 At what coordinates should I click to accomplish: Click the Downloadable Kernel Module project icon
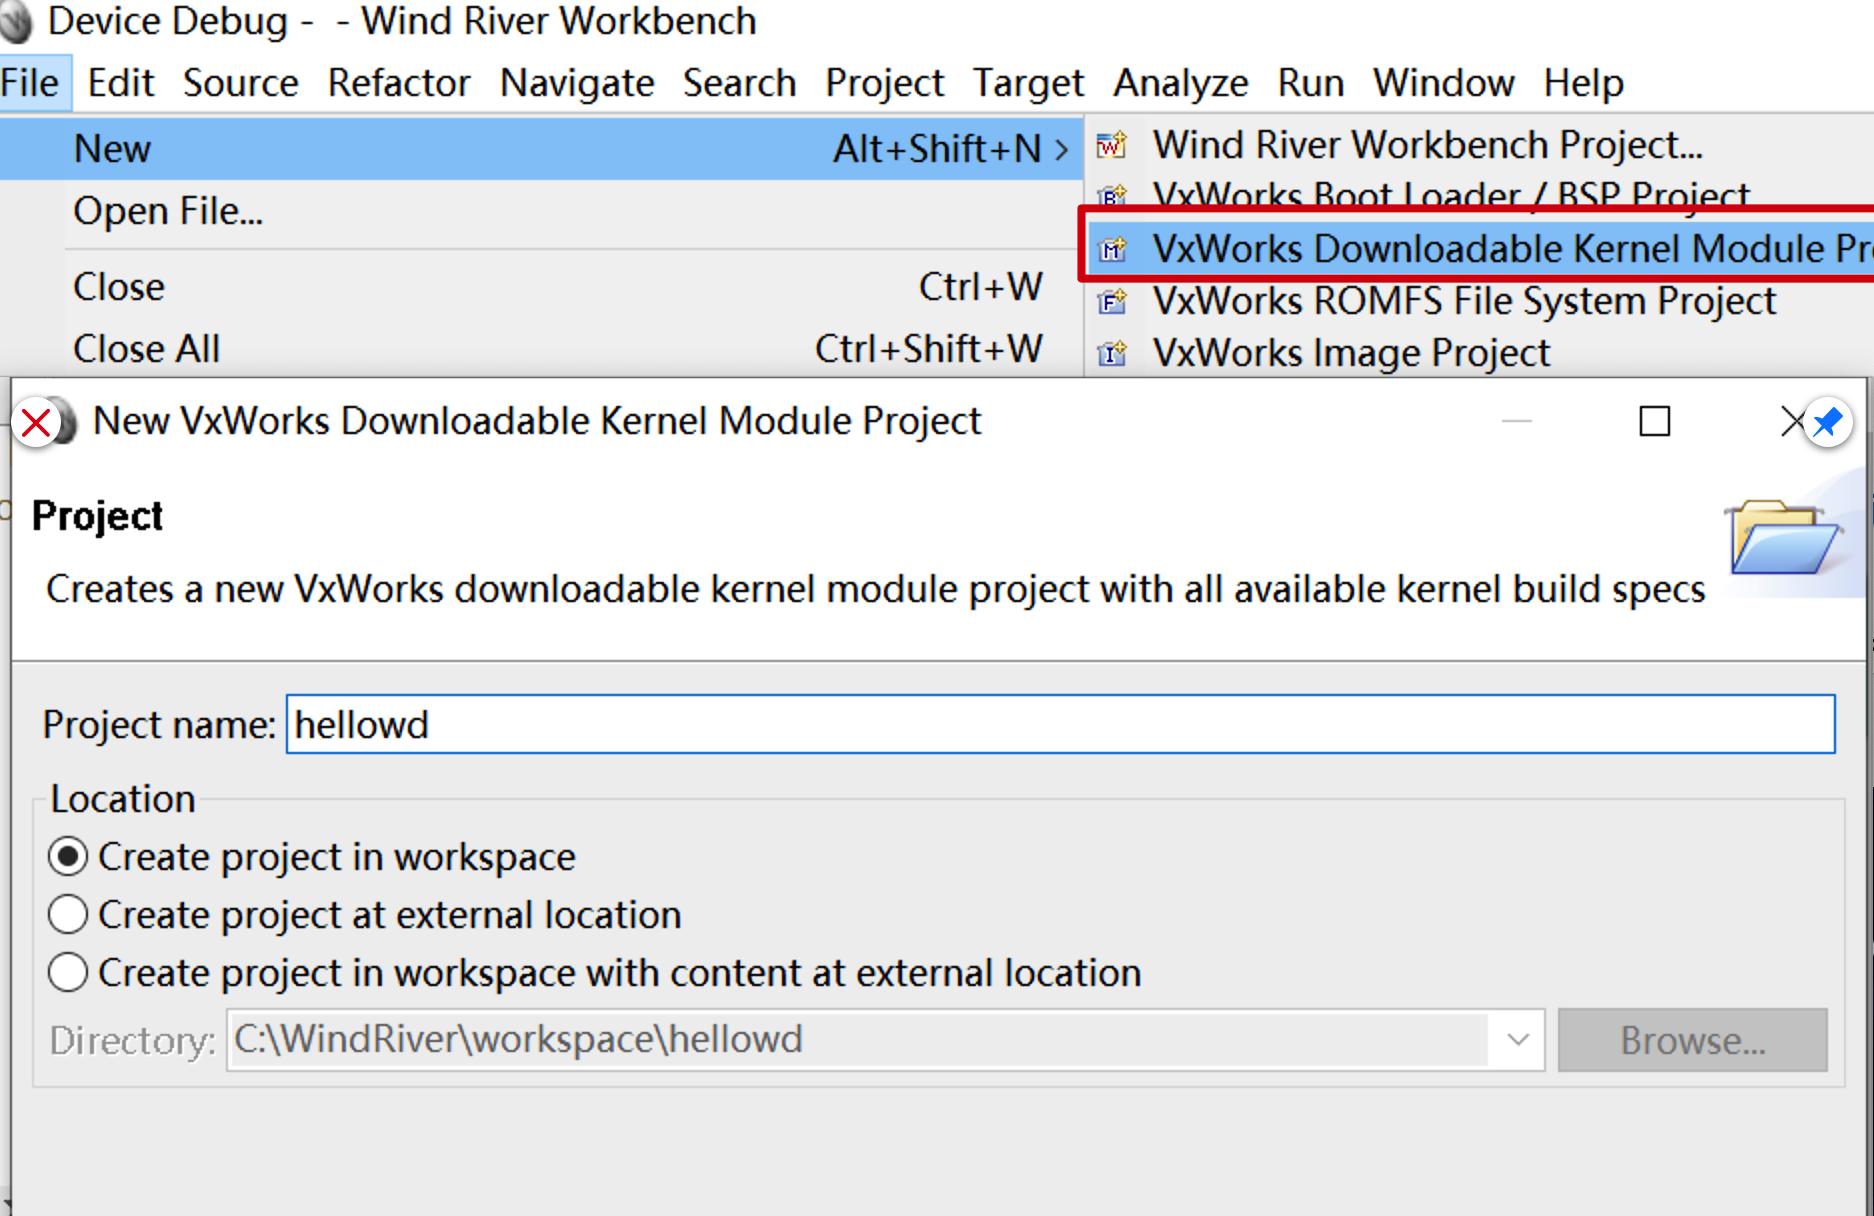[1112, 248]
